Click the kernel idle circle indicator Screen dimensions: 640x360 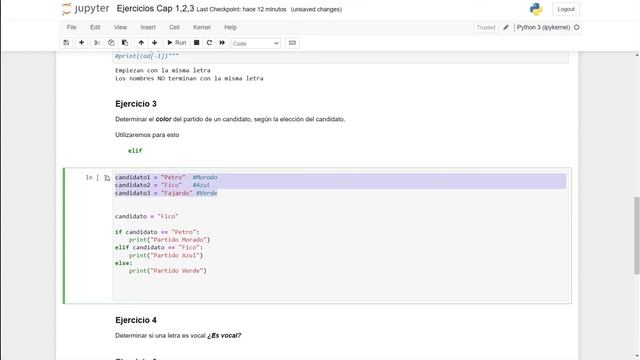coord(577,27)
